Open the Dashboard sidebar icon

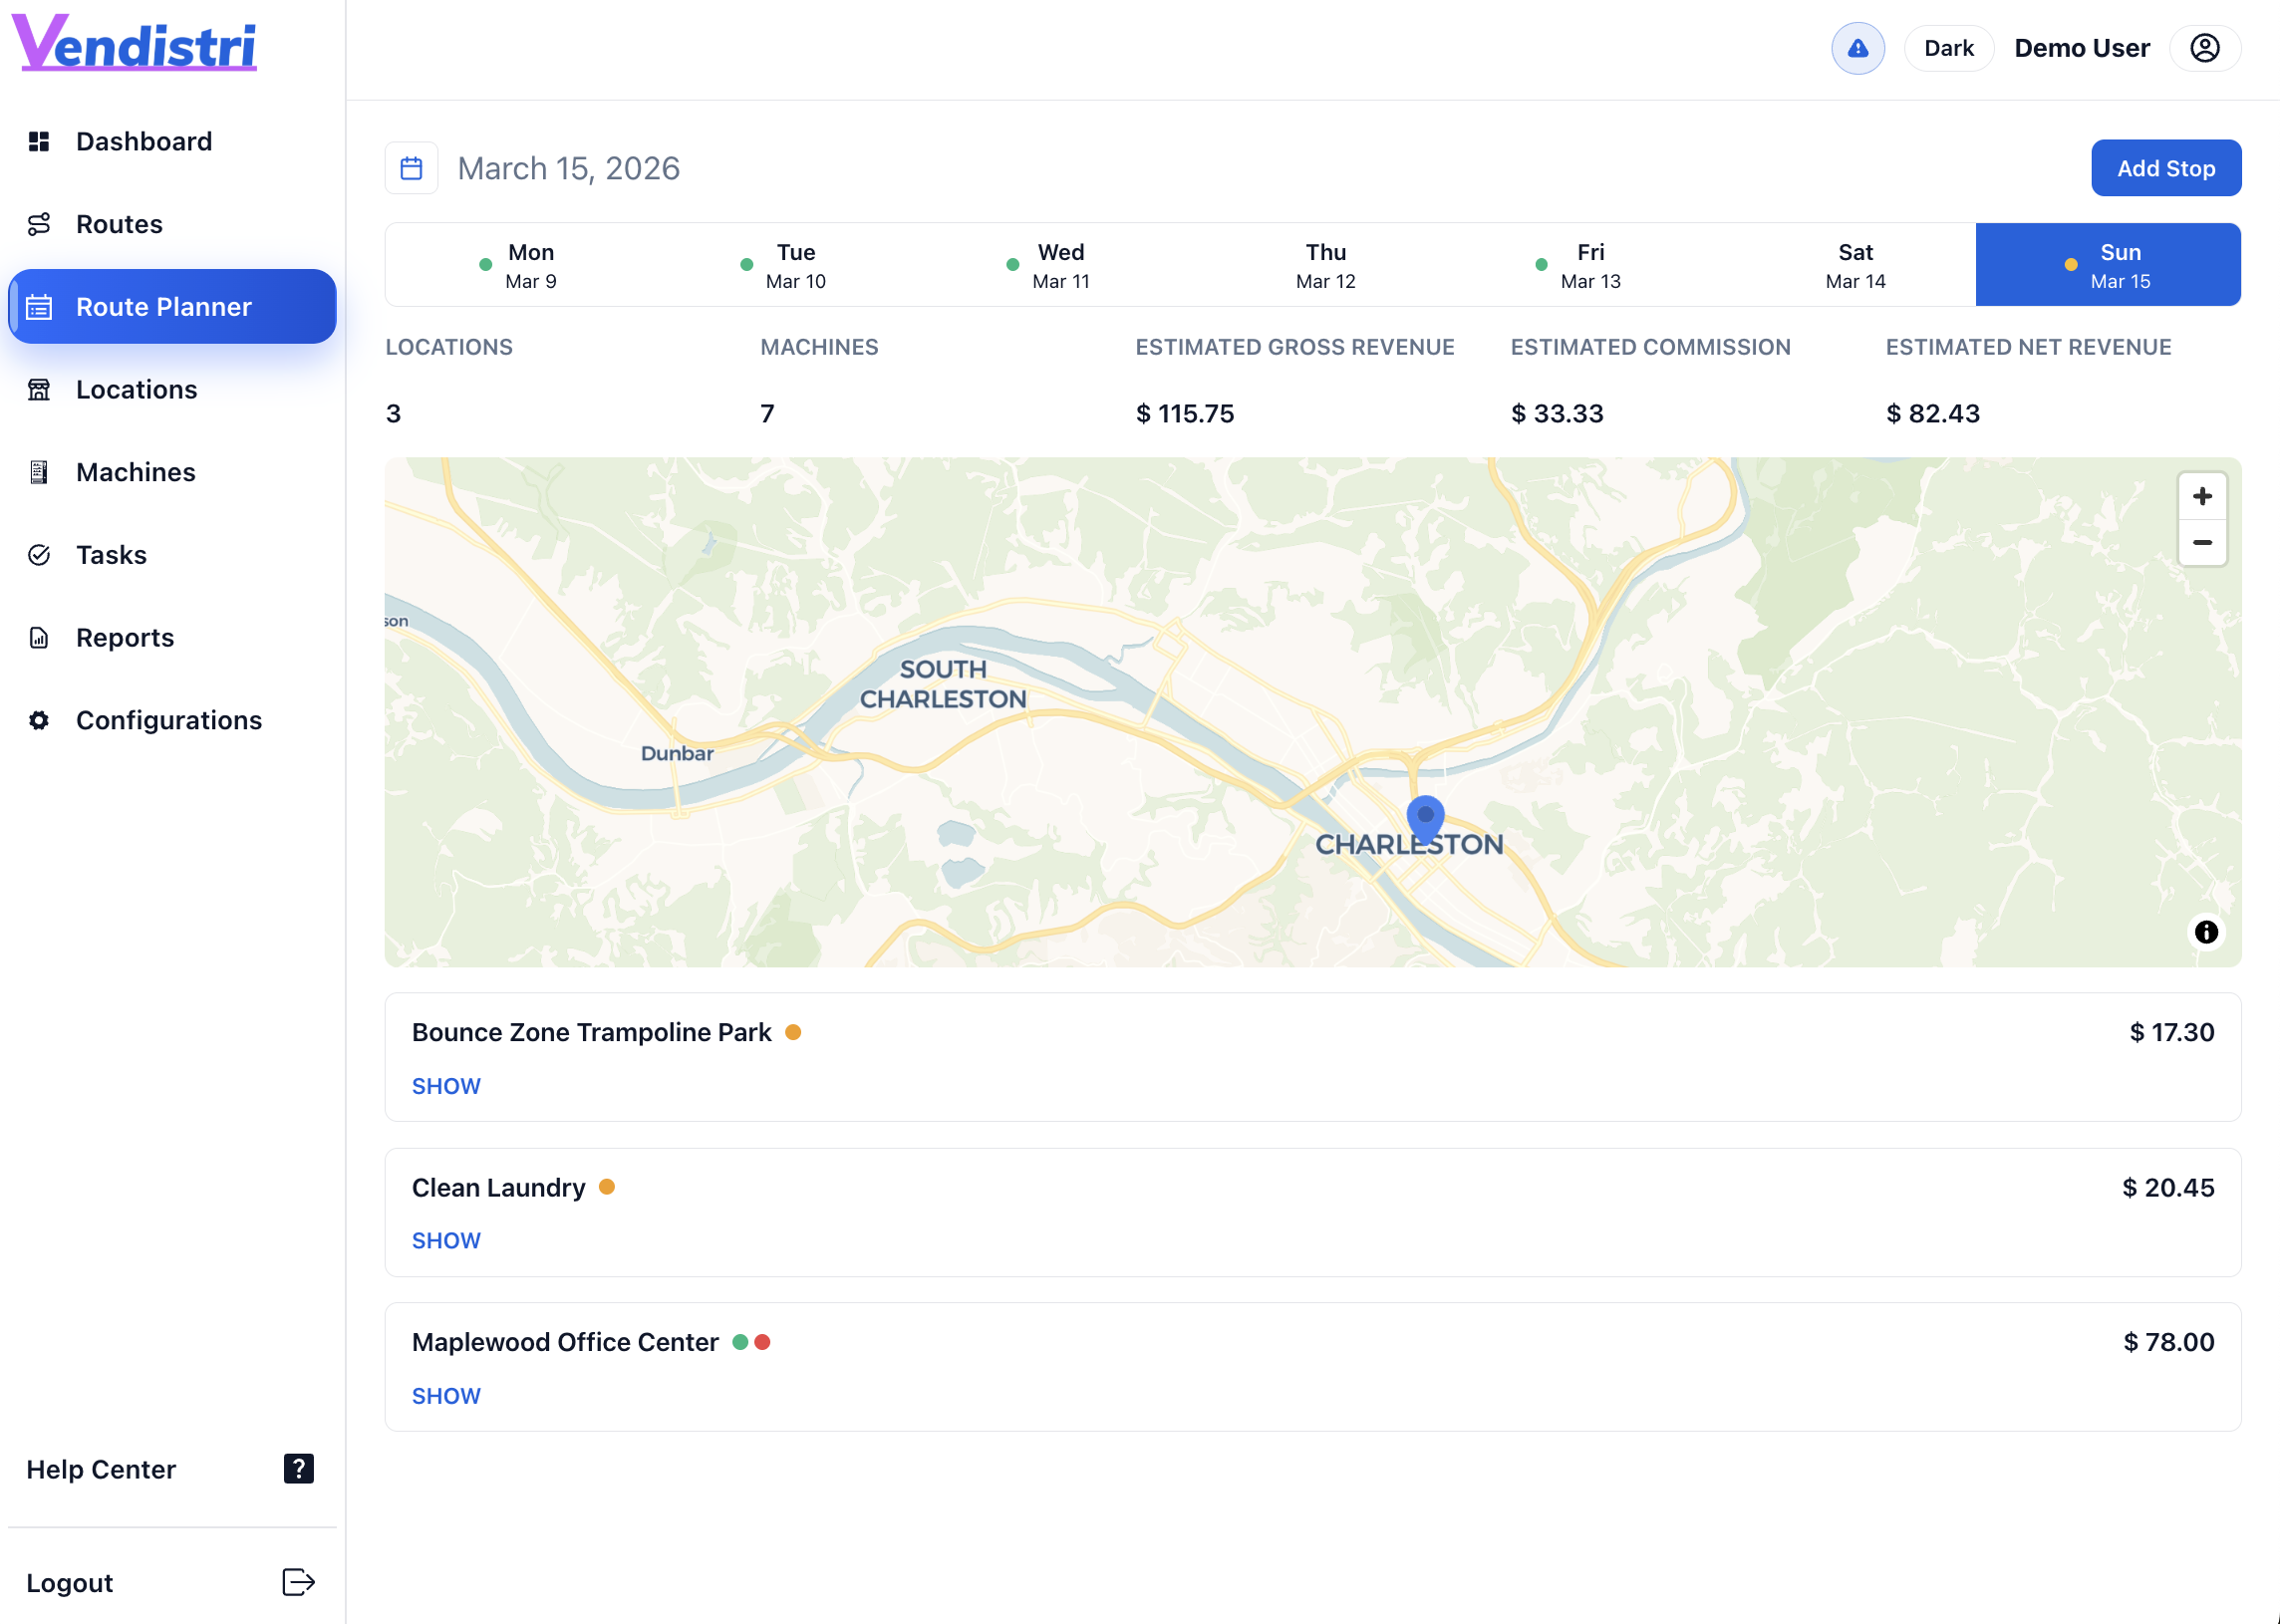pyautogui.click(x=39, y=141)
